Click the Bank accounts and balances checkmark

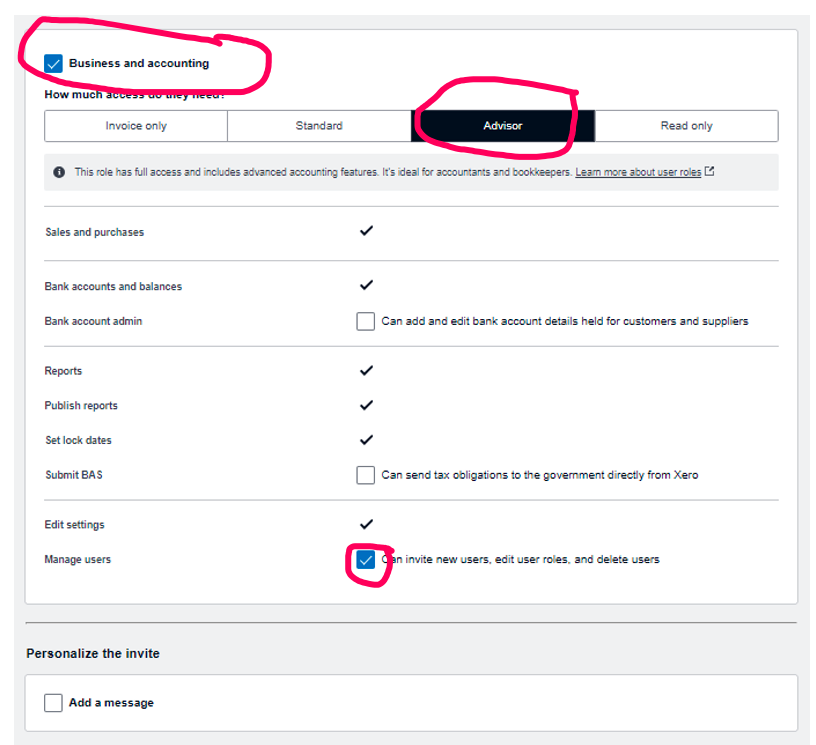point(366,286)
